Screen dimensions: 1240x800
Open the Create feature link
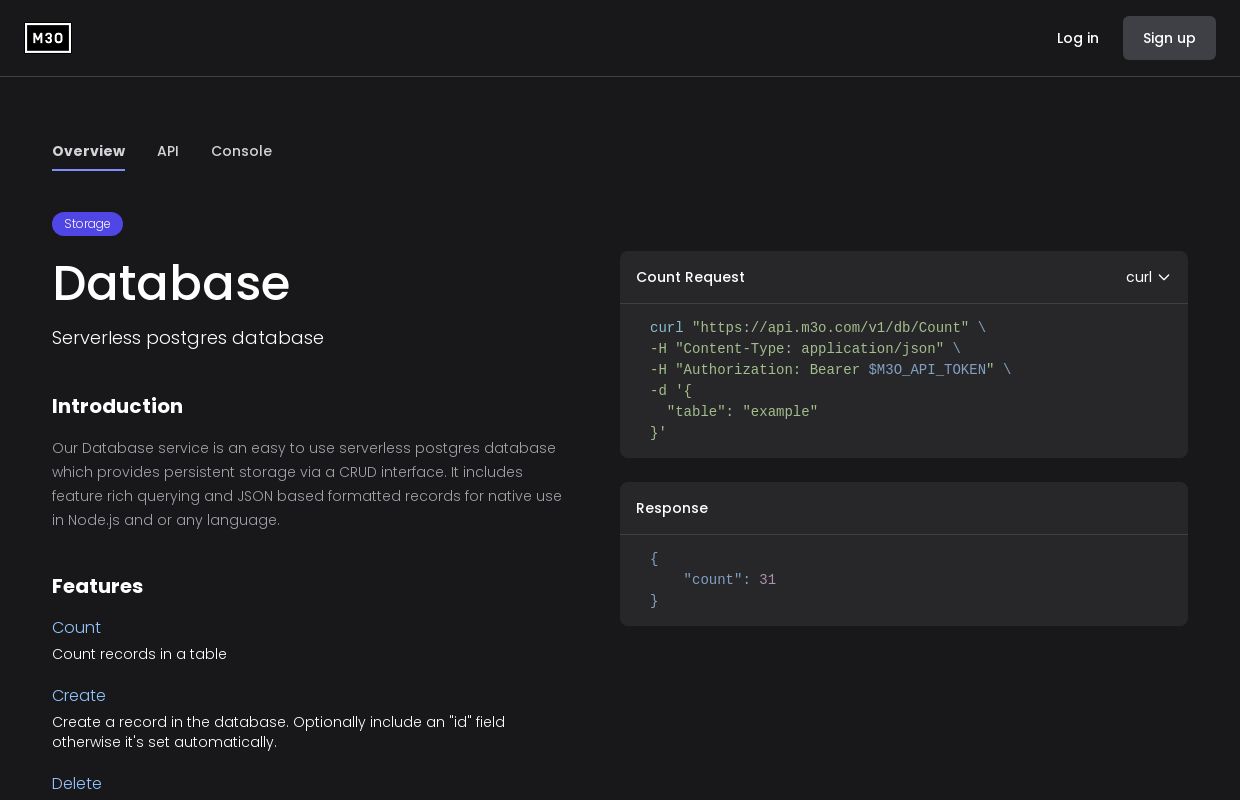(79, 695)
